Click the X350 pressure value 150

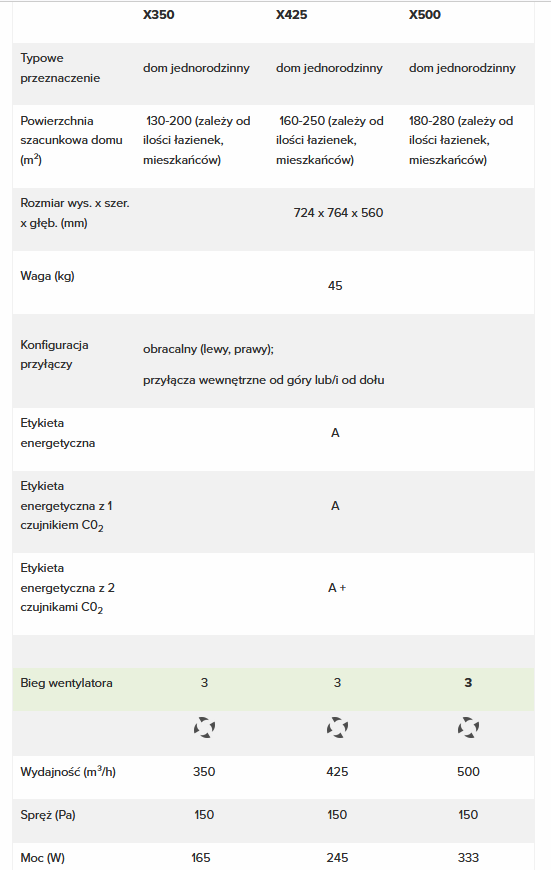click(x=204, y=815)
